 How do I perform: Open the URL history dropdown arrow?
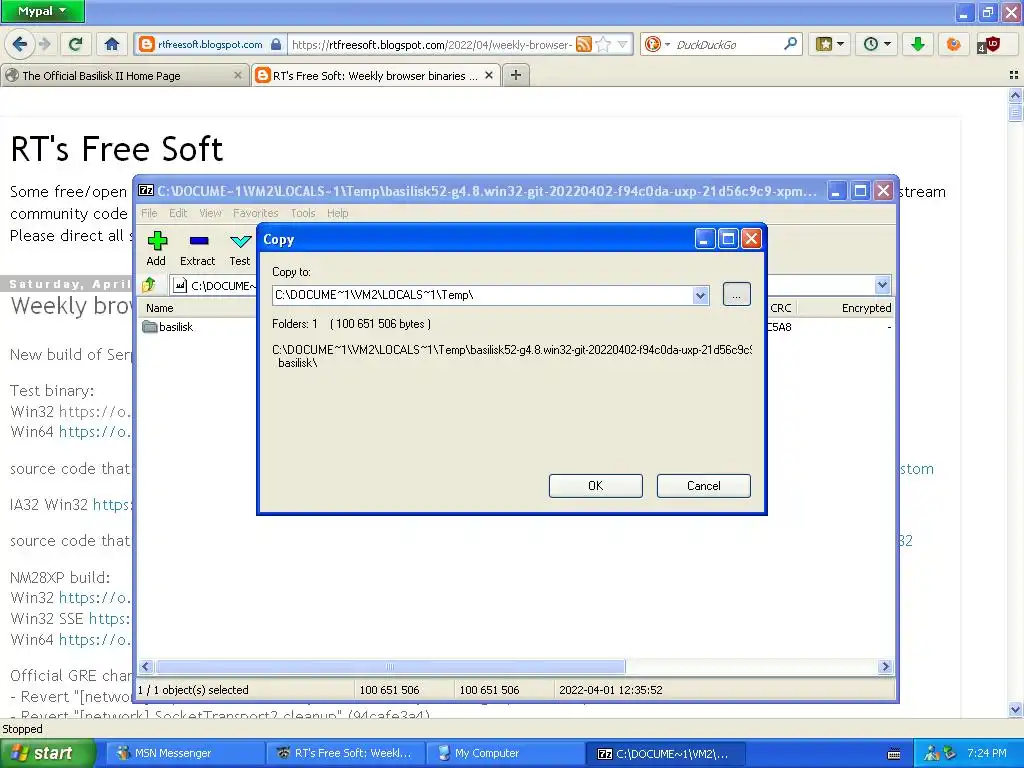[x=622, y=44]
